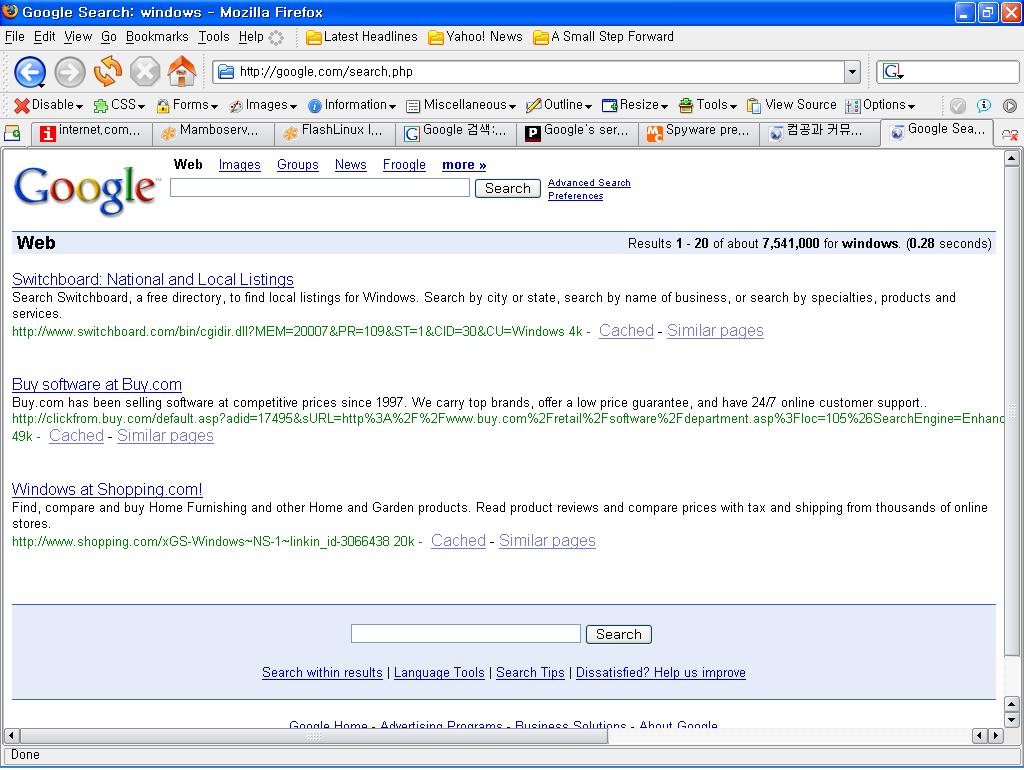Click the vertical scrollbar down arrow
The width and height of the screenshot is (1024, 770).
click(1011, 720)
